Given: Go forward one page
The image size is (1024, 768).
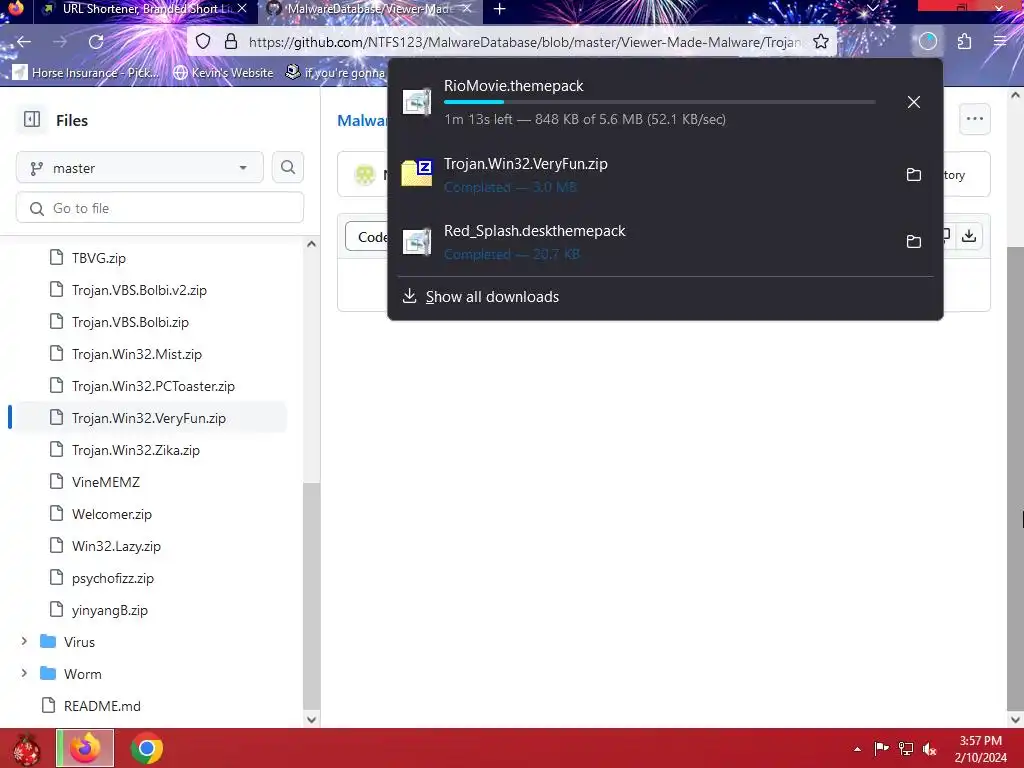Looking at the screenshot, I should coord(60,42).
